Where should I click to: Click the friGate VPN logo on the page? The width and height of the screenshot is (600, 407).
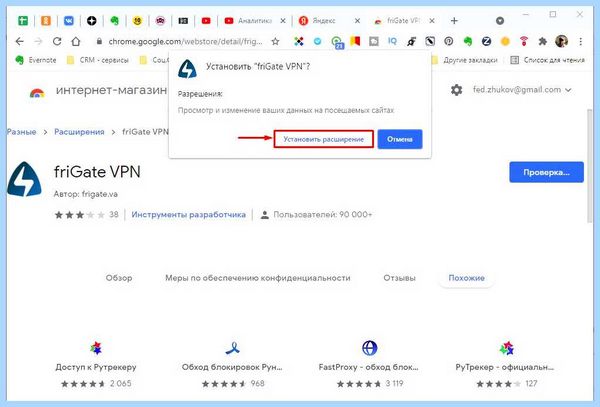(x=24, y=179)
